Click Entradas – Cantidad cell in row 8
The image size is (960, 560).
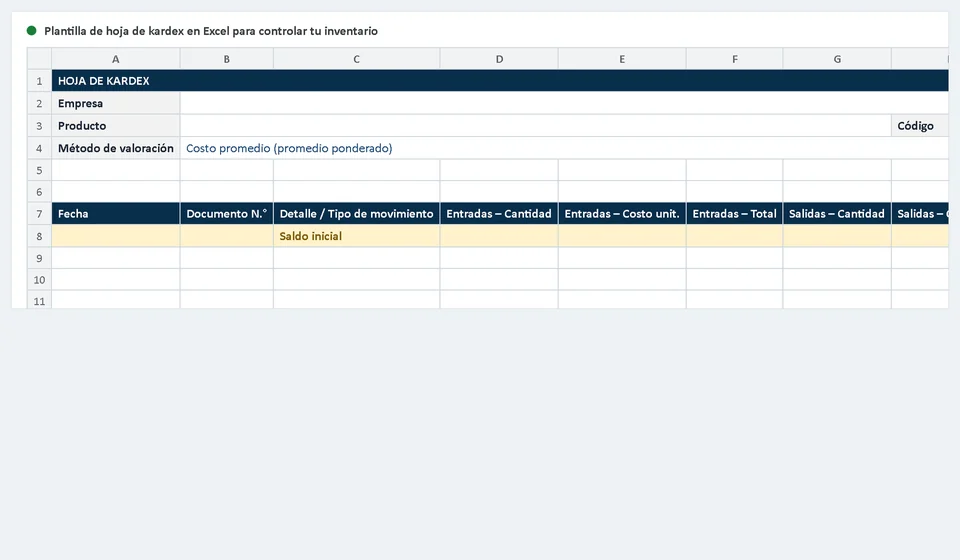[499, 236]
